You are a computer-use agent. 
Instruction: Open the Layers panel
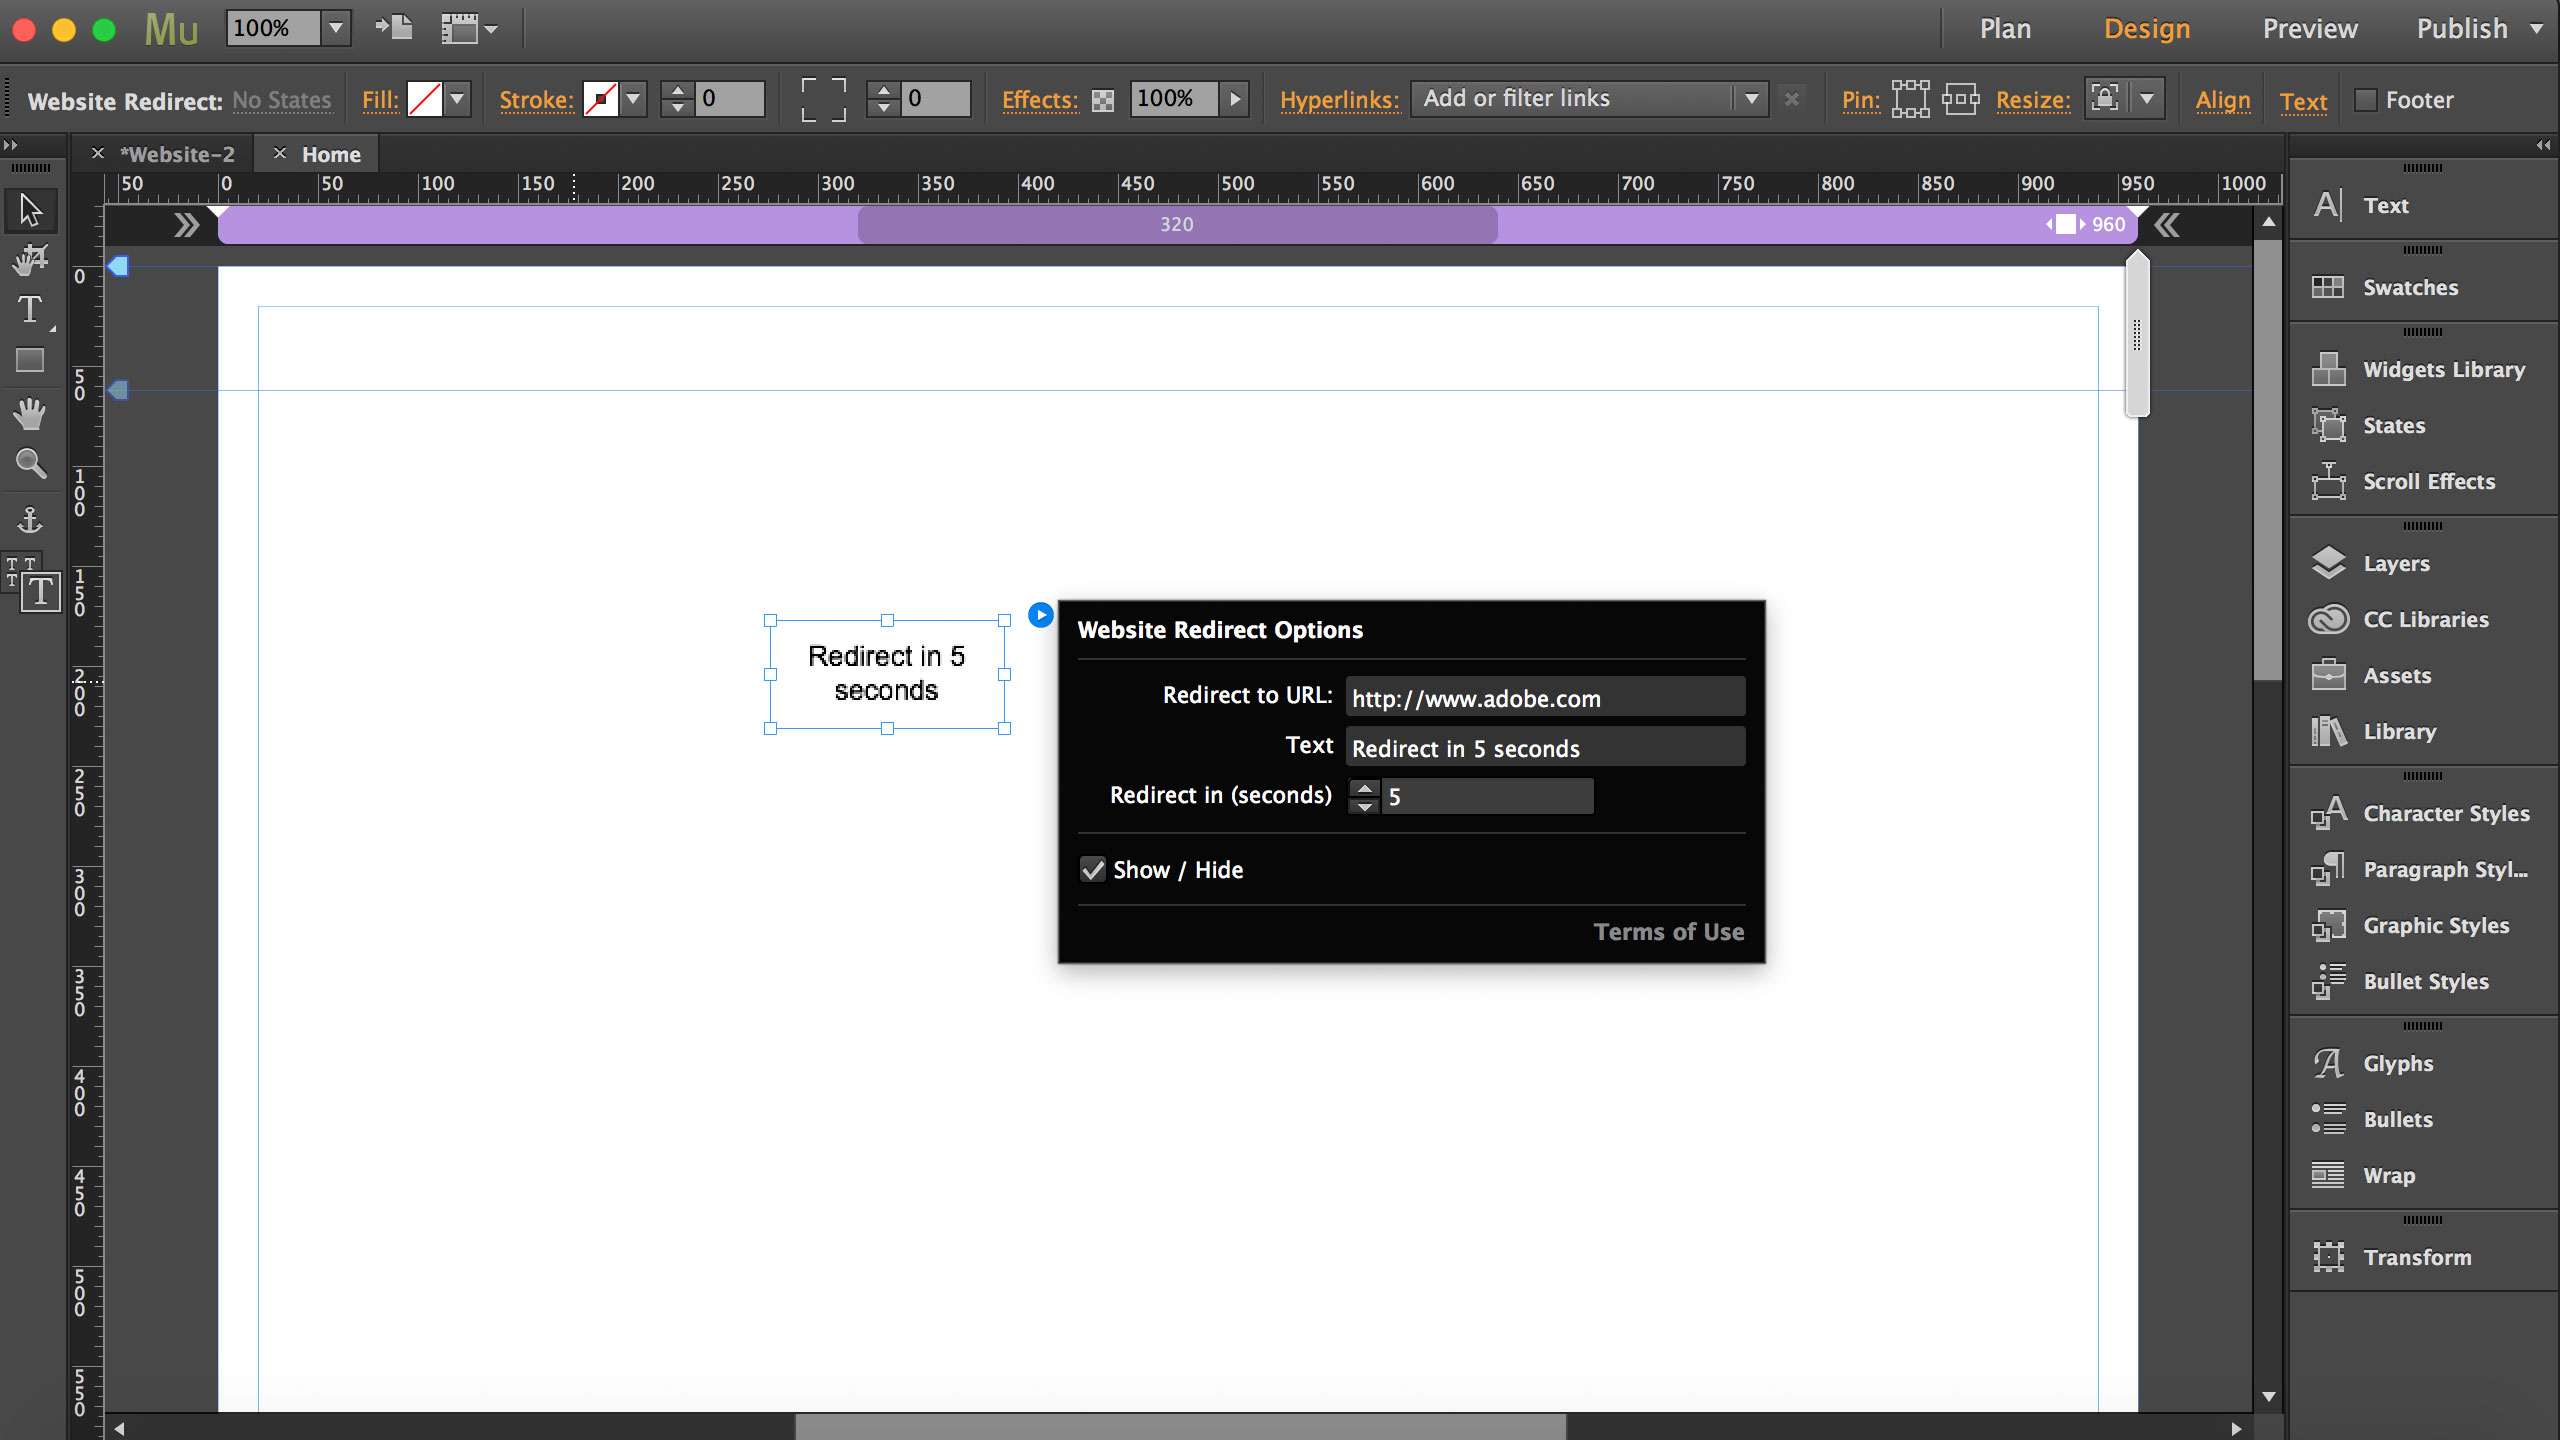pyautogui.click(x=2395, y=563)
